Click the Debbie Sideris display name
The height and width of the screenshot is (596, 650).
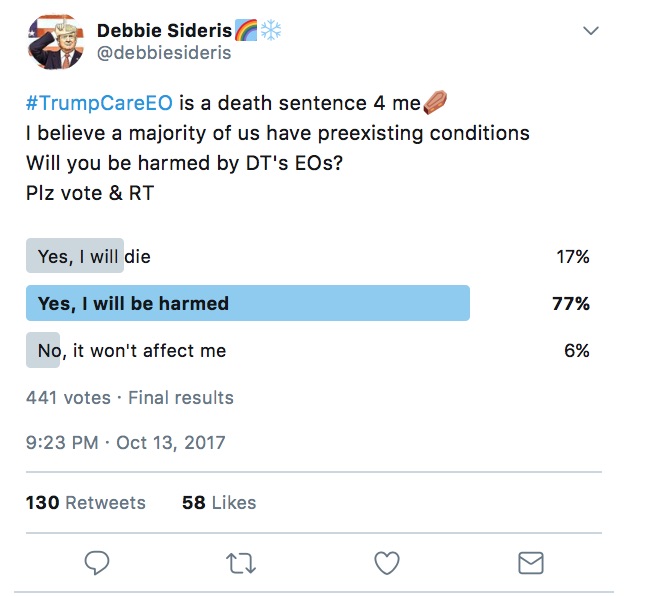click(163, 31)
